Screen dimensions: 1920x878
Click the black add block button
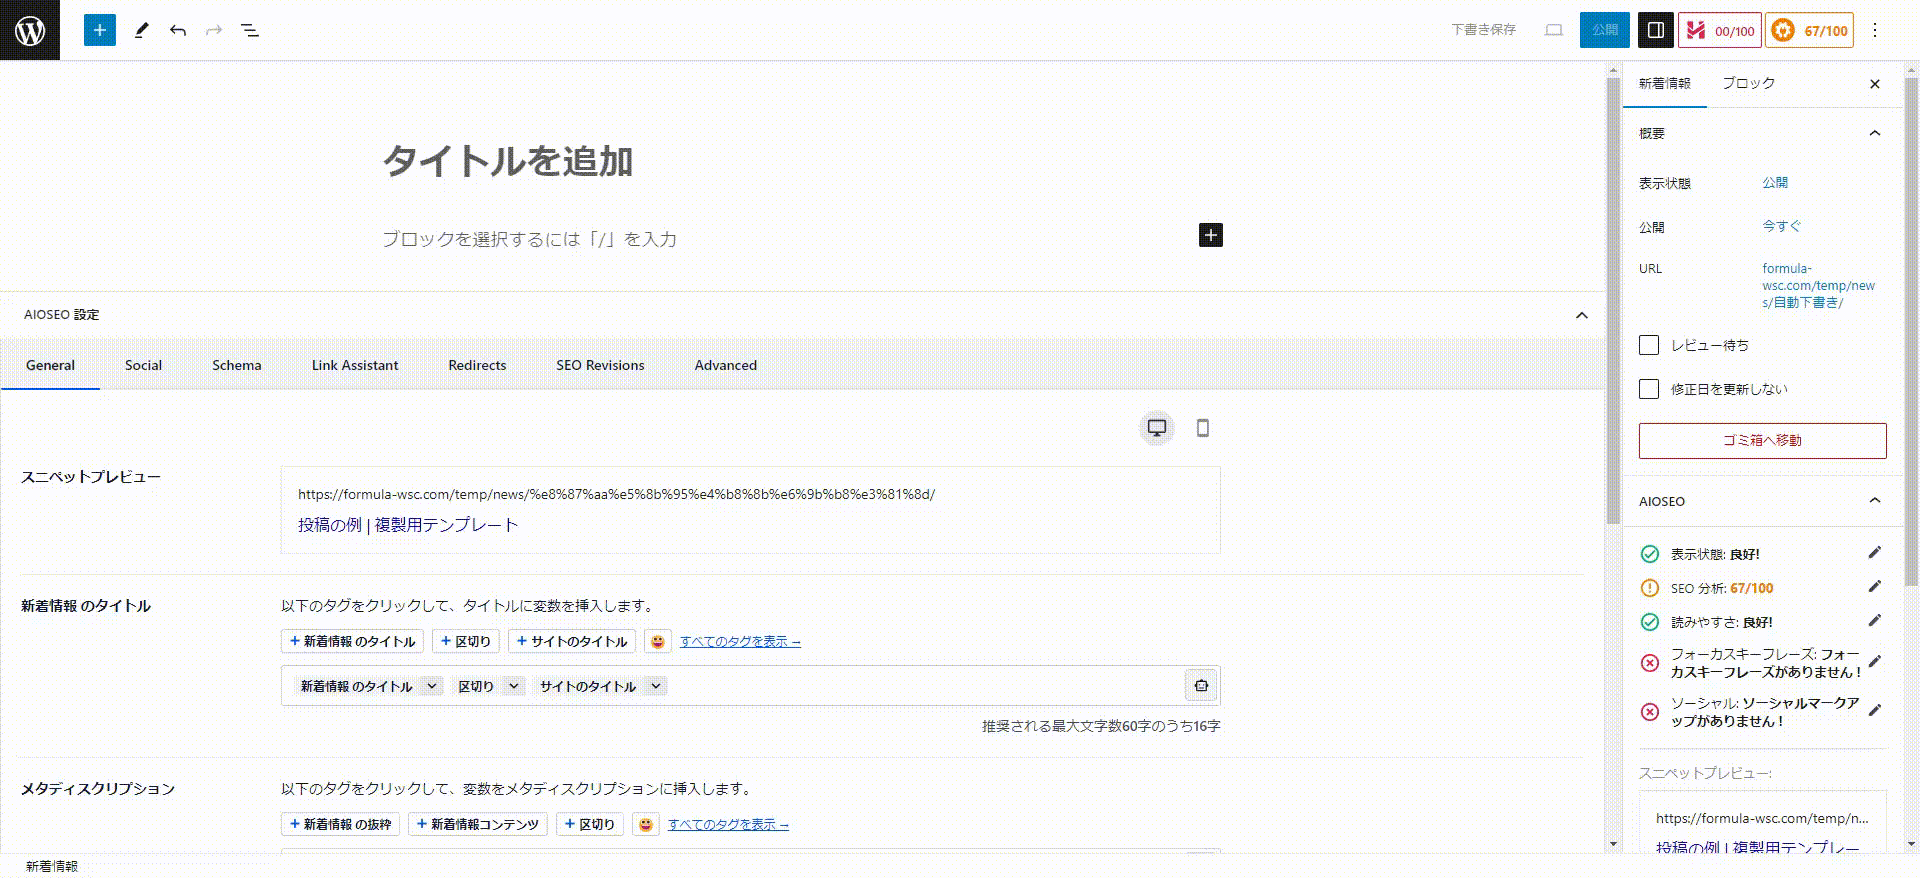[x=1210, y=235]
